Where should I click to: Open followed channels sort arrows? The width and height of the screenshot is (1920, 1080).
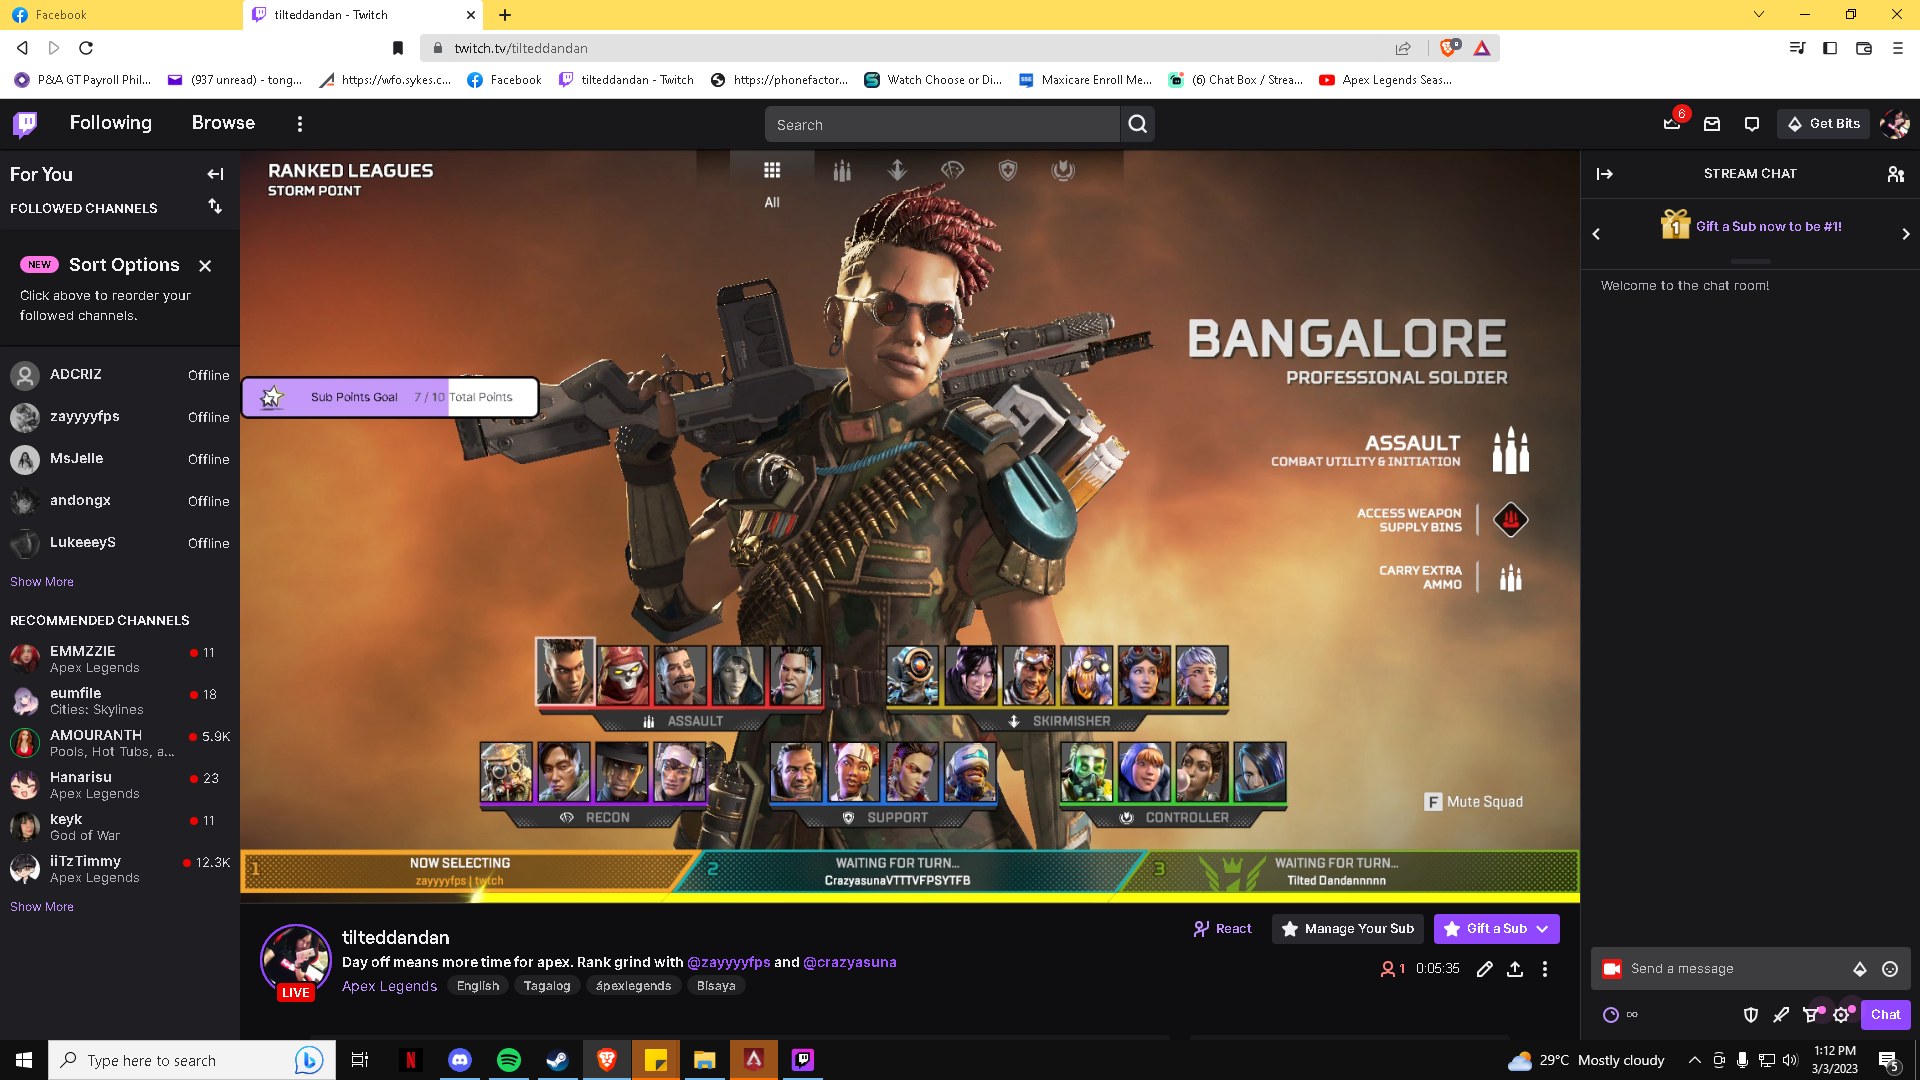[215, 206]
